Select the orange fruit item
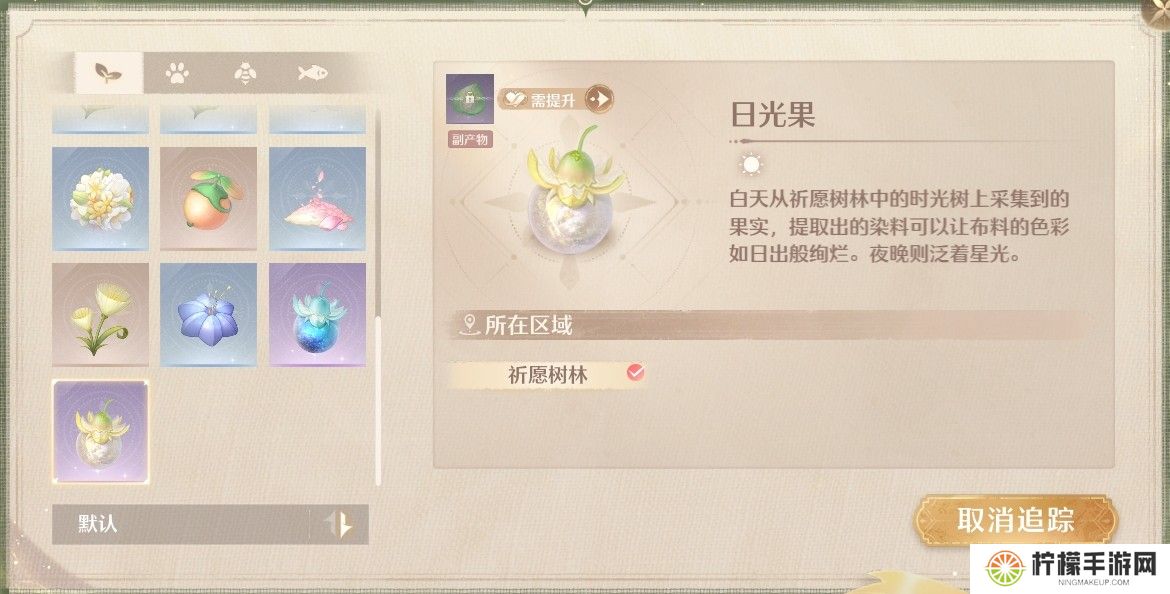This screenshot has height=594, width=1170. pyautogui.click(x=209, y=198)
